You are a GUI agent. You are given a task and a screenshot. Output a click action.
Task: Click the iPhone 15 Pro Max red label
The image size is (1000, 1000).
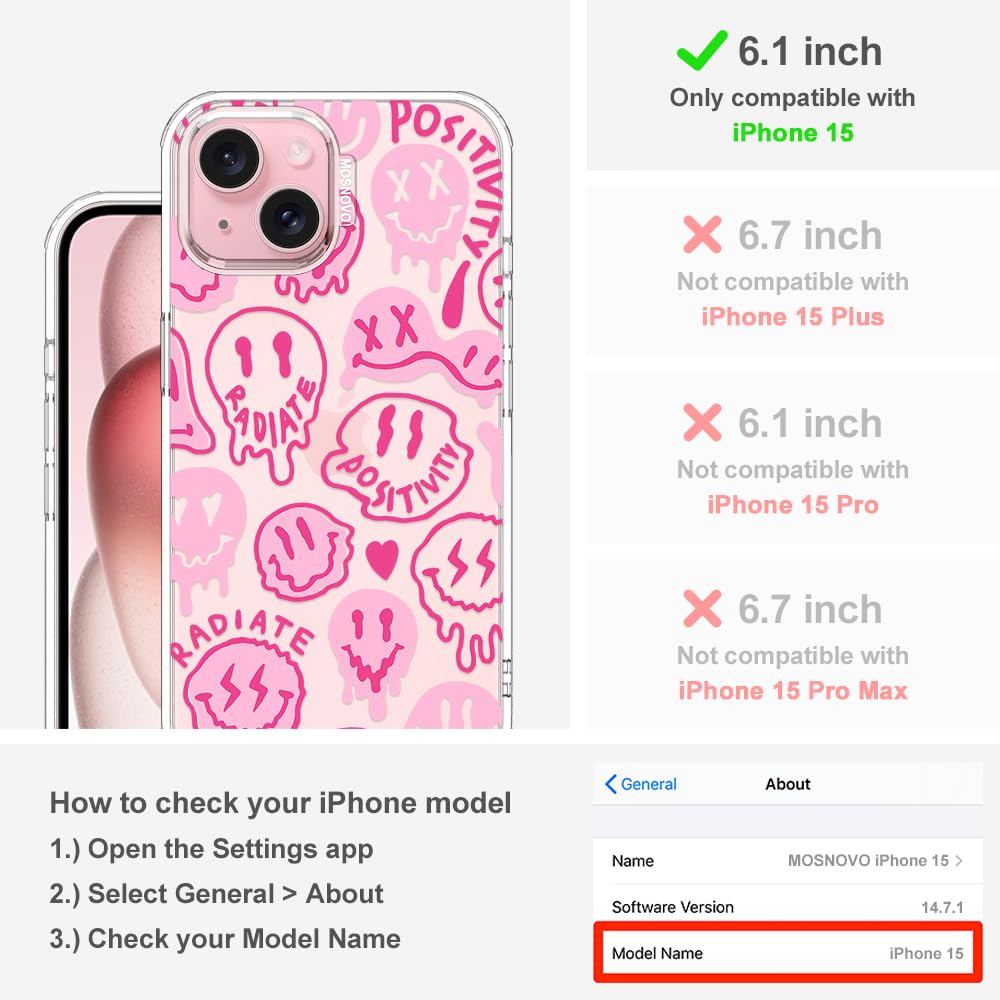point(793,691)
